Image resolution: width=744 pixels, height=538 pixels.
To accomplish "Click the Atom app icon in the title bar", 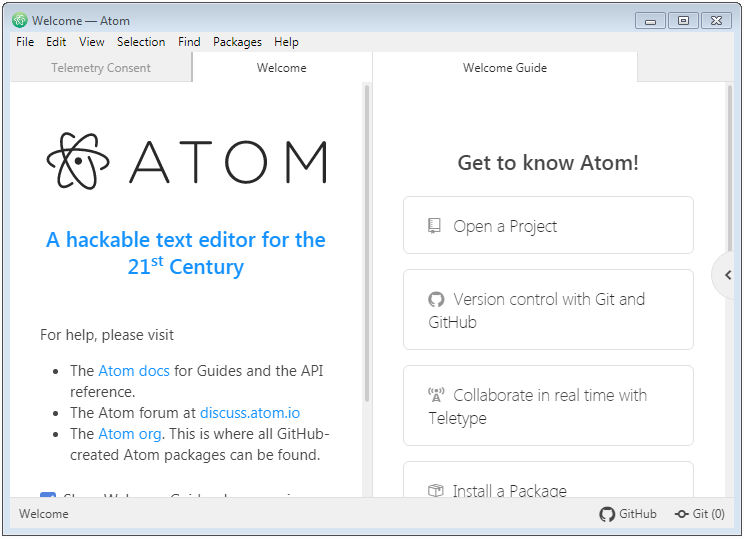I will 20,20.
